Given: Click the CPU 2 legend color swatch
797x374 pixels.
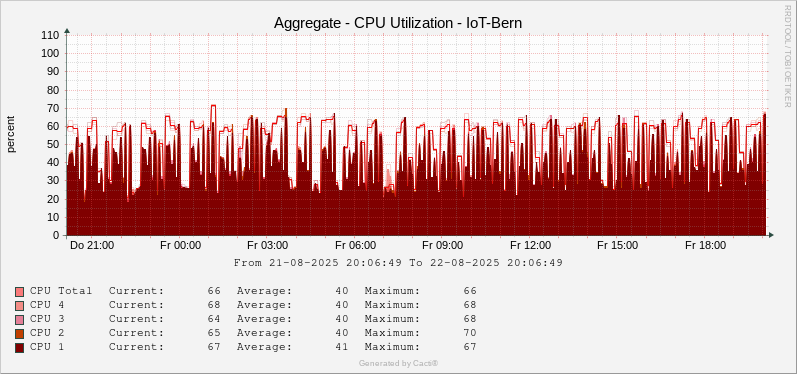Looking at the screenshot, I should [20, 334].
